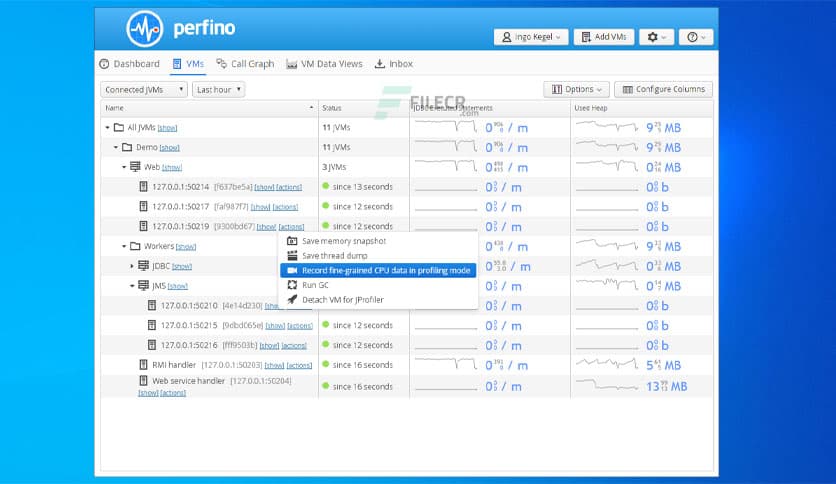The image size is (836, 484).
Task: Collapse the Demo folder node
Action: coord(116,147)
